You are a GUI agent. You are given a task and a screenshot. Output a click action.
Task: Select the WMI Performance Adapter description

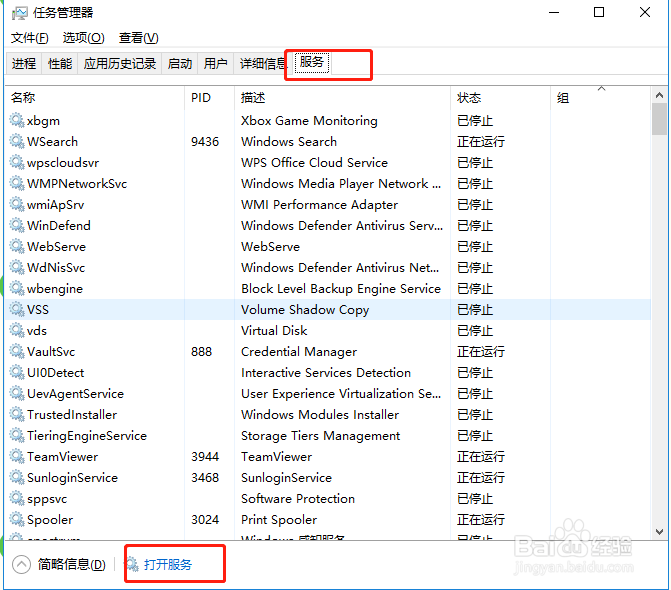tap(320, 205)
